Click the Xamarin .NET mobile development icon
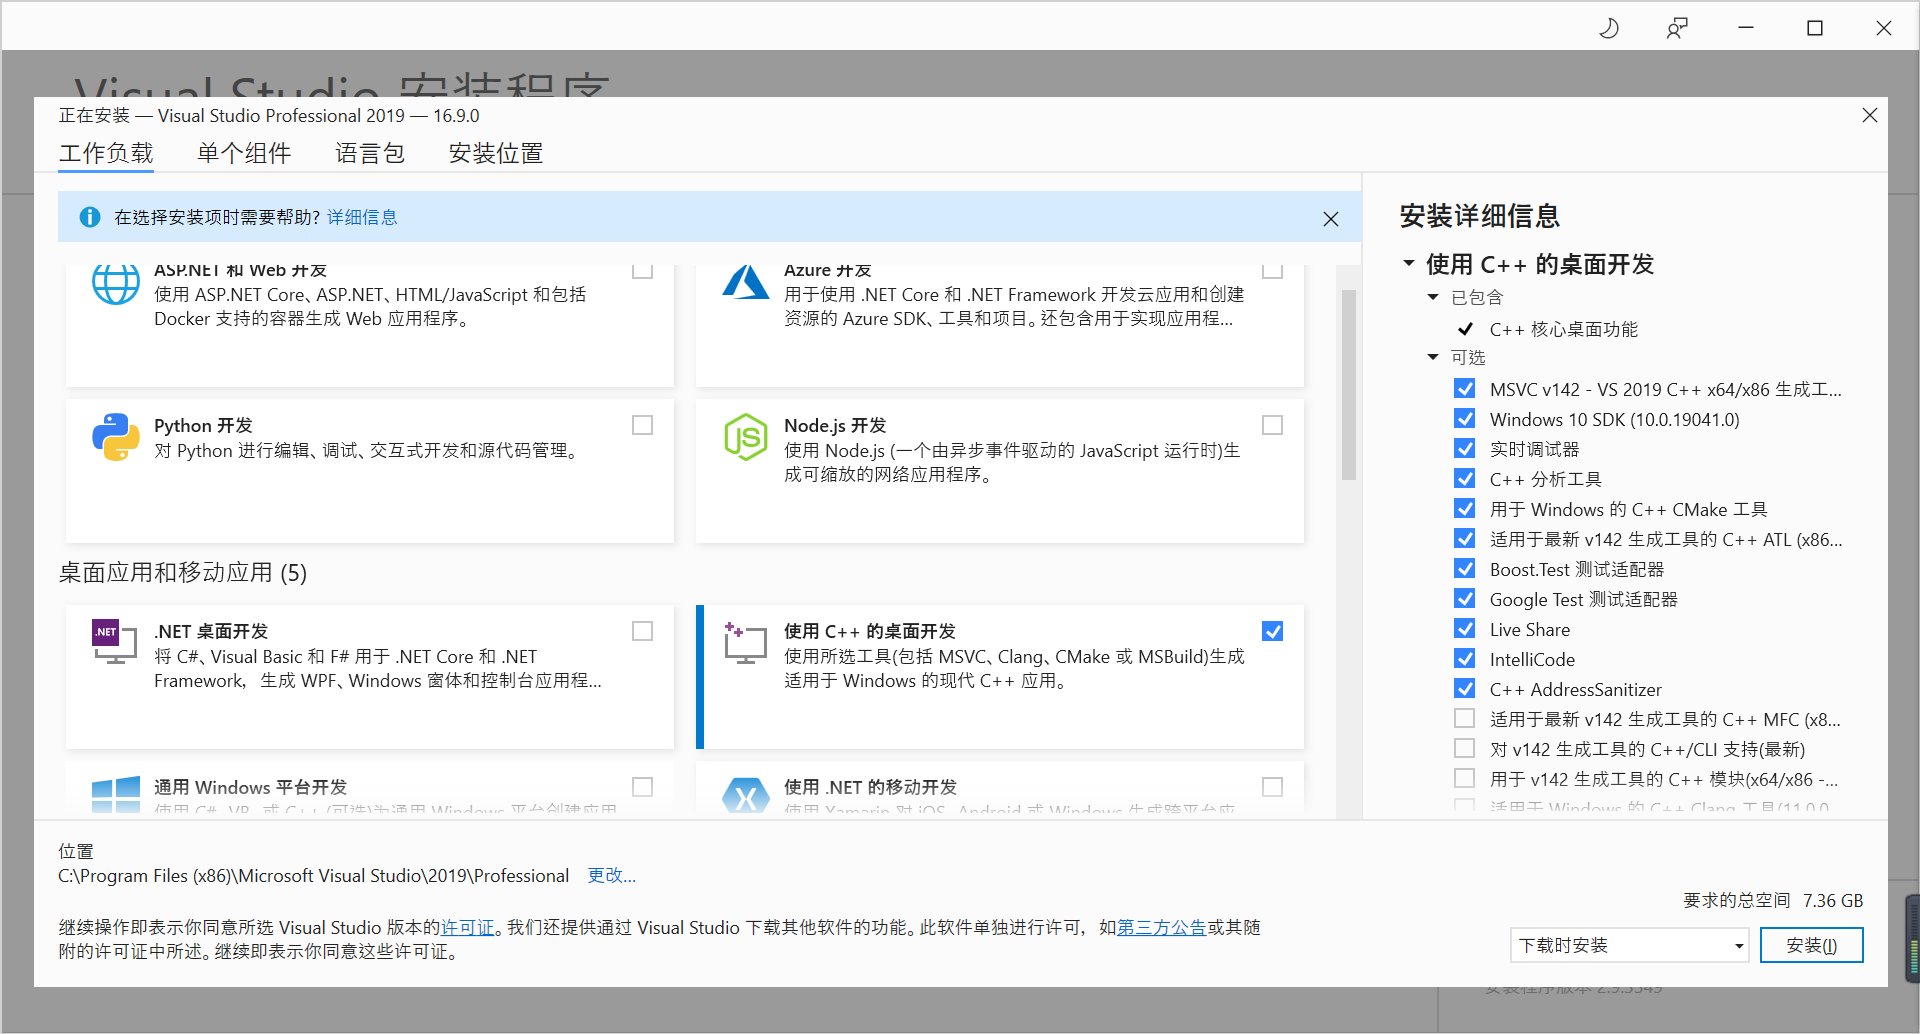This screenshot has height=1034, width=1920. 746,795
